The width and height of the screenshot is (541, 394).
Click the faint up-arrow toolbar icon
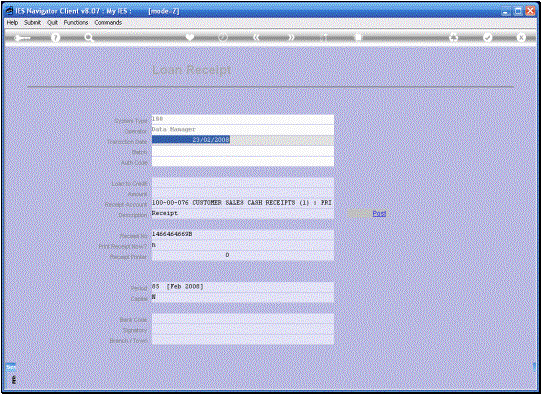pos(324,37)
